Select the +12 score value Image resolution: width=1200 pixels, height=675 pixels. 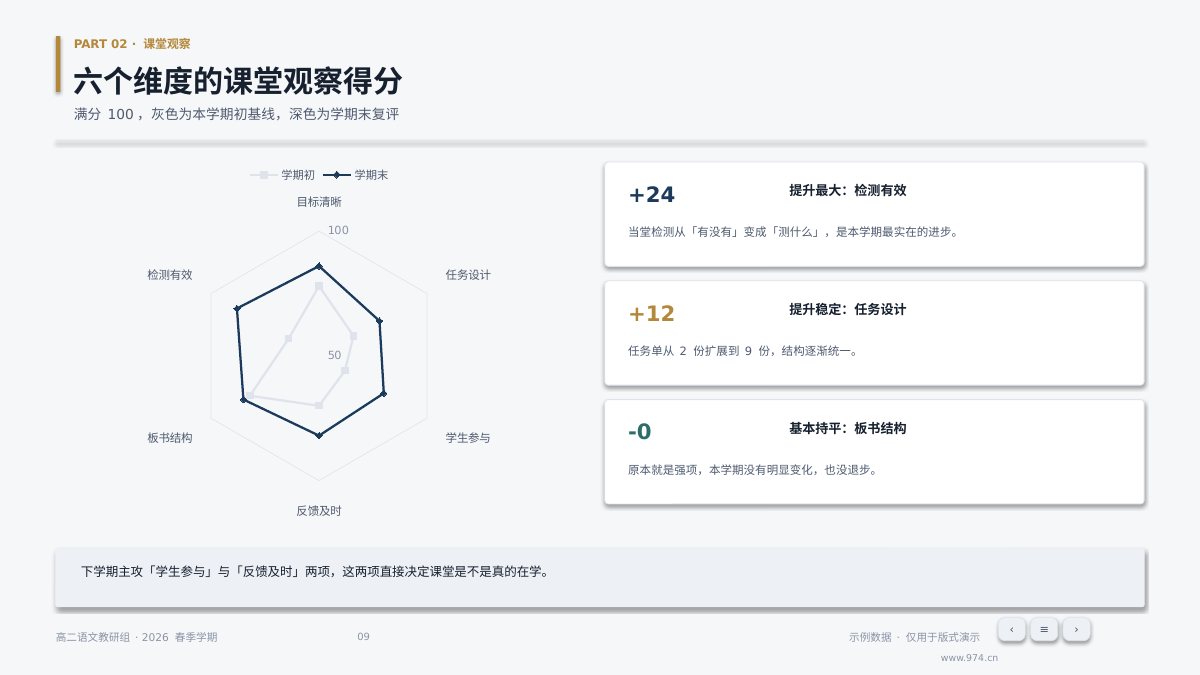[x=652, y=314]
